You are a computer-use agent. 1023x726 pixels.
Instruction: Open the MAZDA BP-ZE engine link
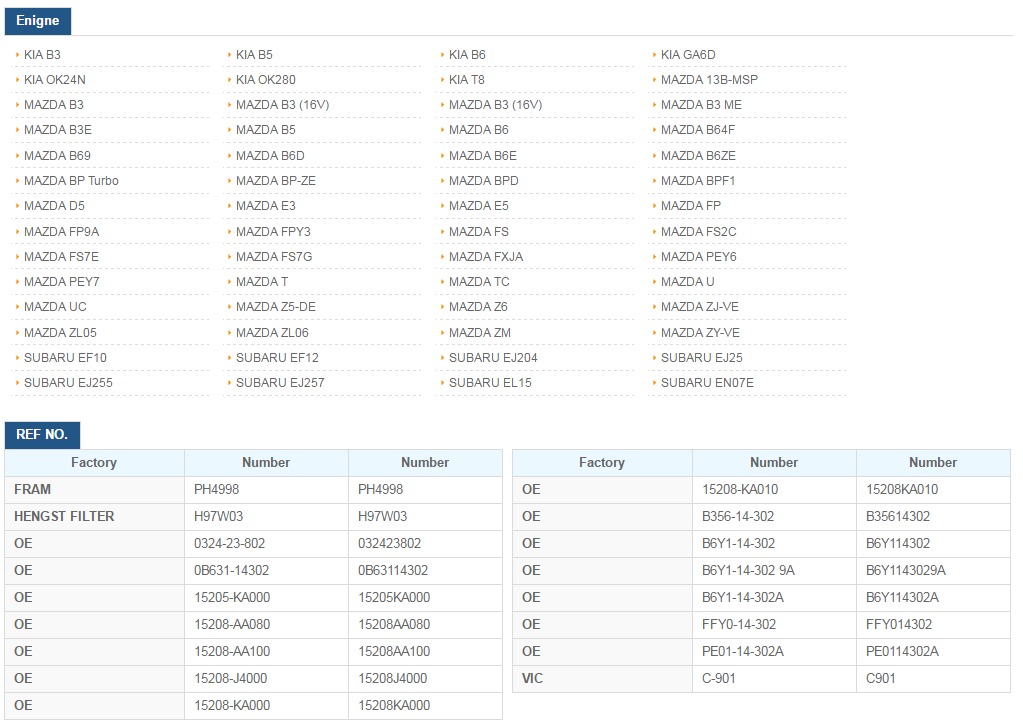tap(276, 181)
